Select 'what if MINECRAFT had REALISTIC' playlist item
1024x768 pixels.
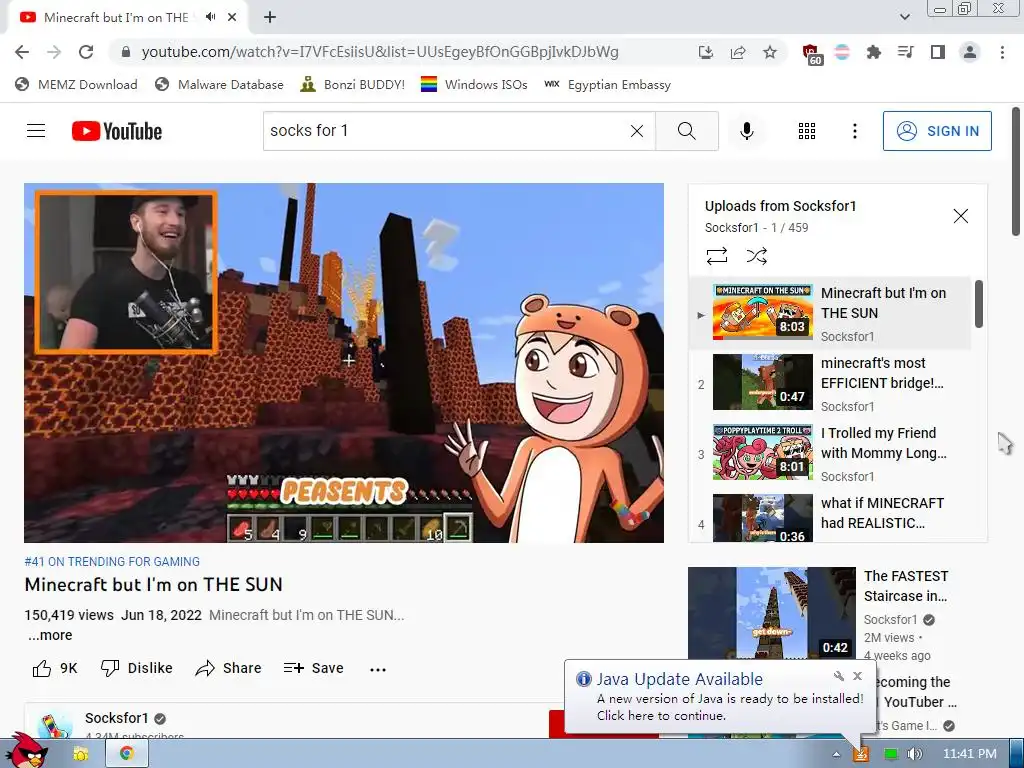pos(829,517)
